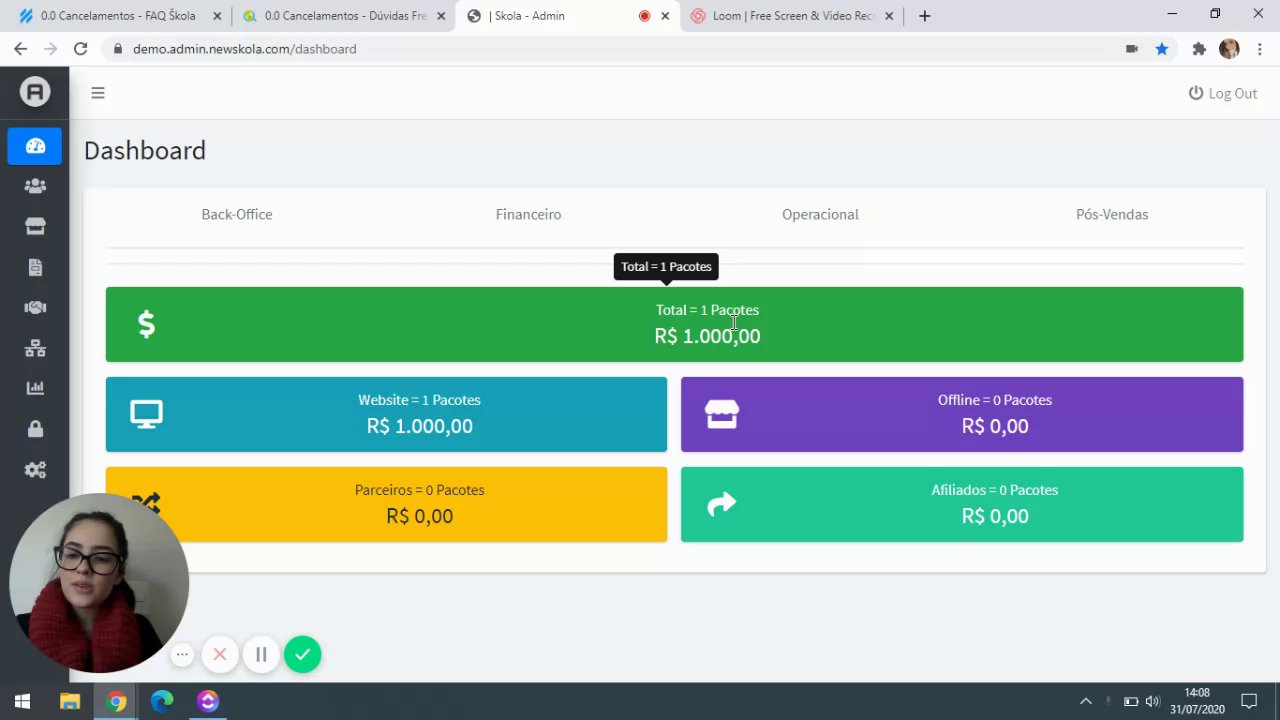Screen dimensions: 1280x720
Task: Open the Windows Start menu
Action: tap(22, 702)
